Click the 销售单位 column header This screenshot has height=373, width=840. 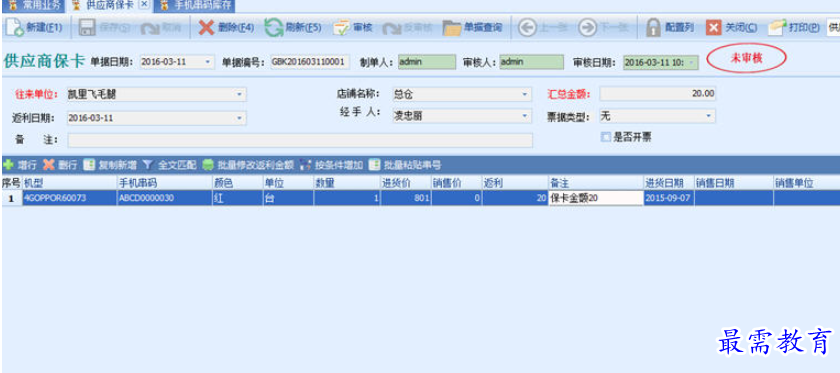[806, 183]
